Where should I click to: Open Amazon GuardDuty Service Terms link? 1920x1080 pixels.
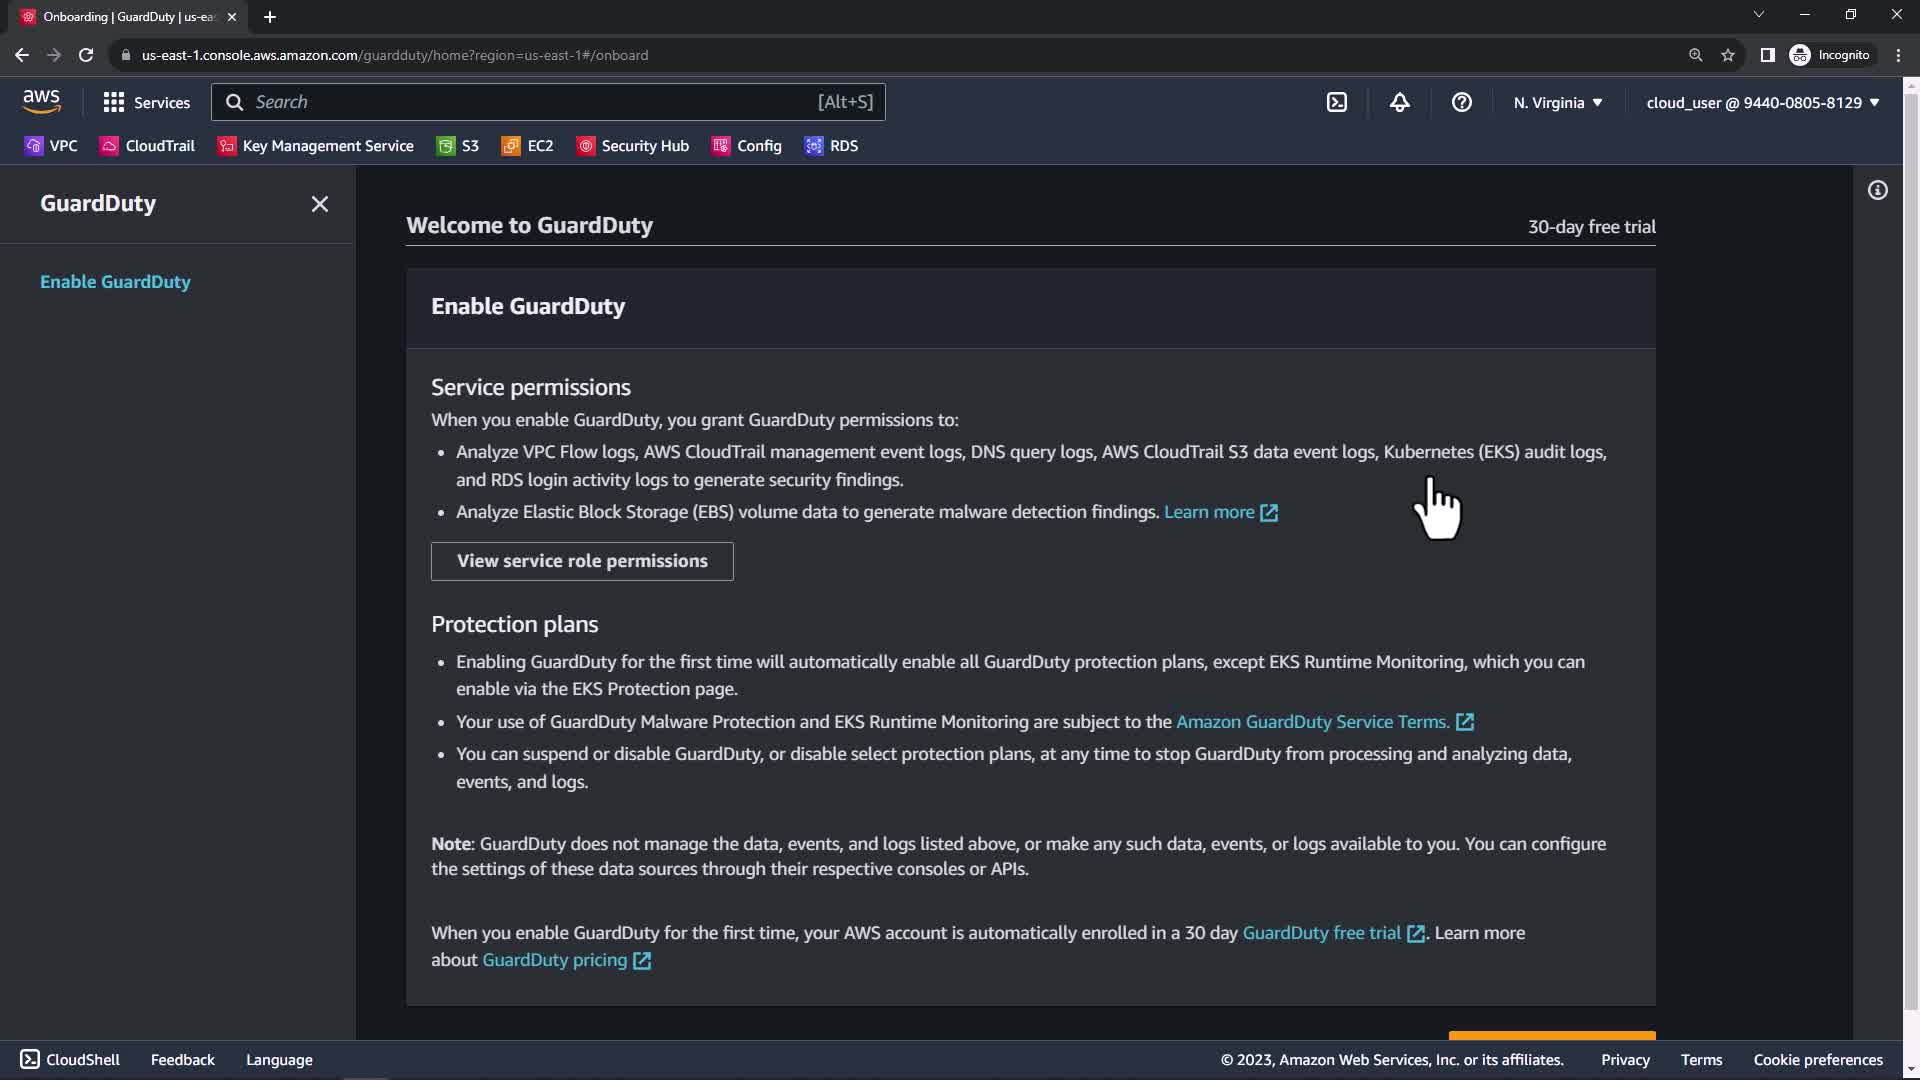[x=1312, y=722]
